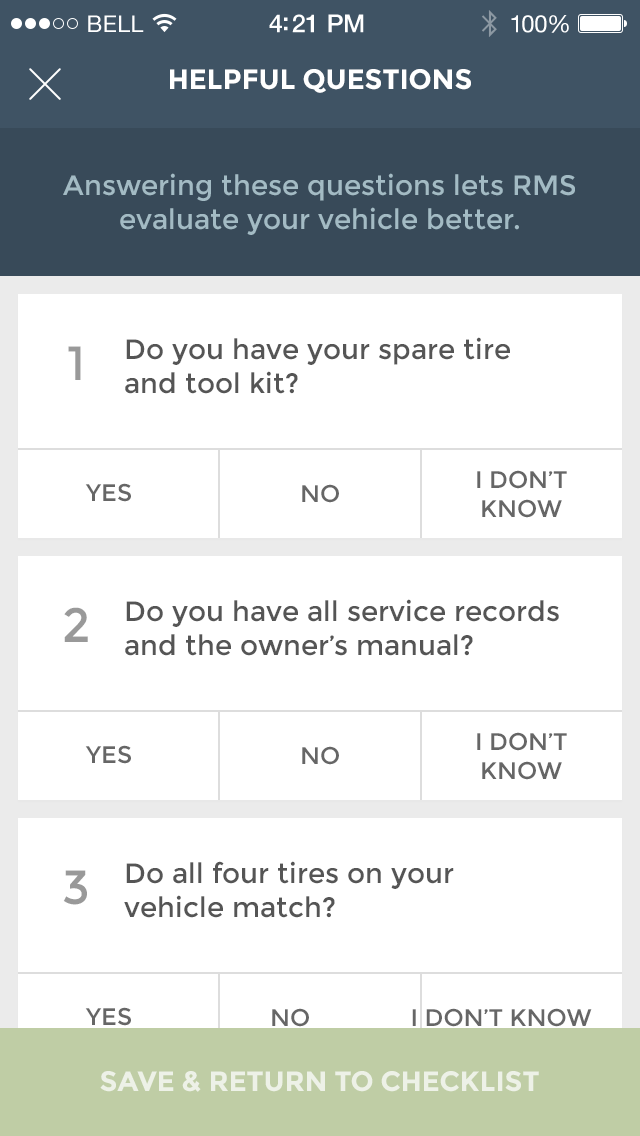This screenshot has width=640, height=1136.
Task: Tap the service records question text
Action: pyautogui.click(x=341, y=628)
